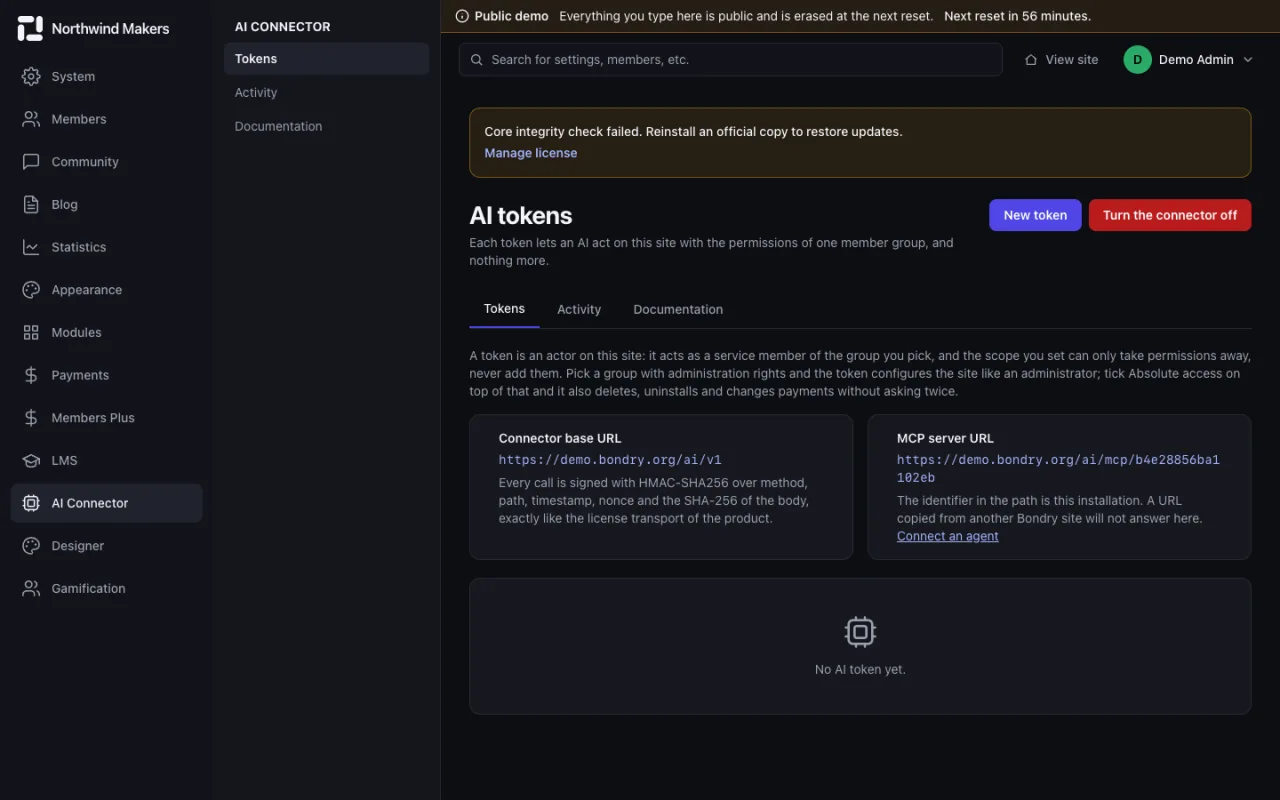The height and width of the screenshot is (800, 1280).
Task: Click the MCP server URL card title
Action: (945, 438)
